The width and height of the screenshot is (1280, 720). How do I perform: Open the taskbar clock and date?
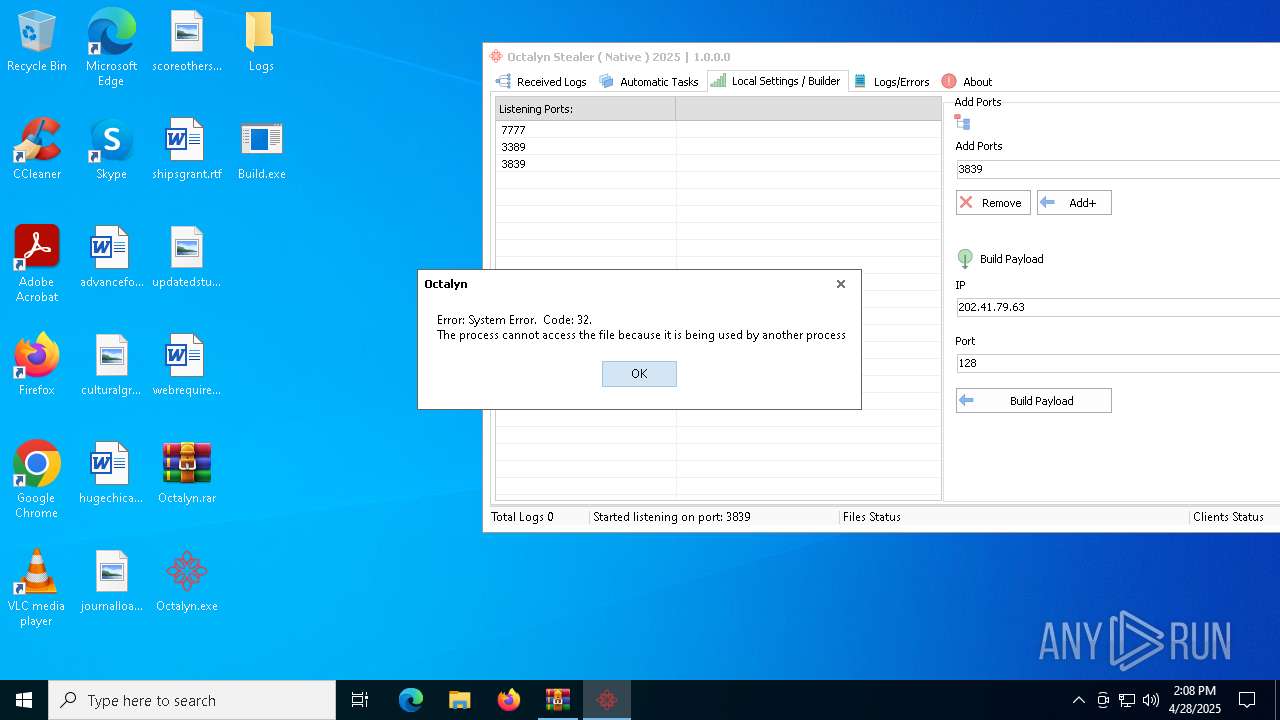[1195, 700]
